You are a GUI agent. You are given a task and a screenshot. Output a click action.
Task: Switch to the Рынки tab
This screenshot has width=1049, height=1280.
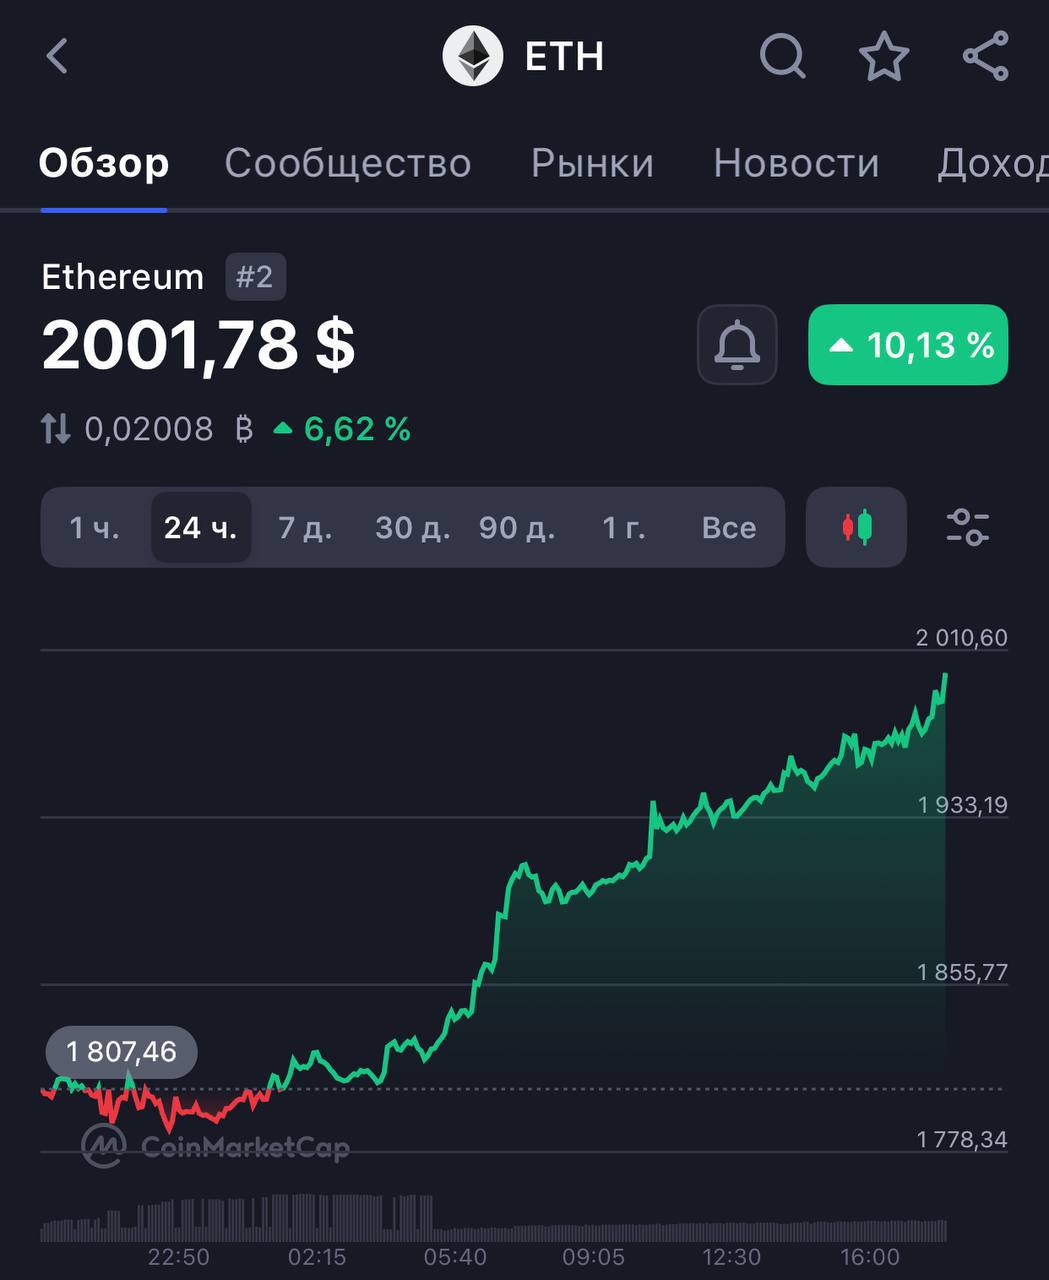592,163
